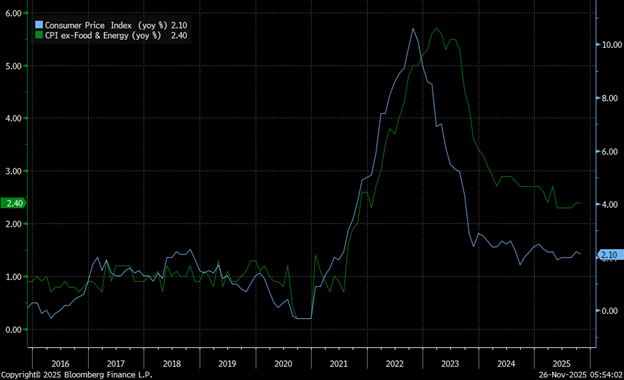Click the 6.00 label on the left axis

coord(13,13)
